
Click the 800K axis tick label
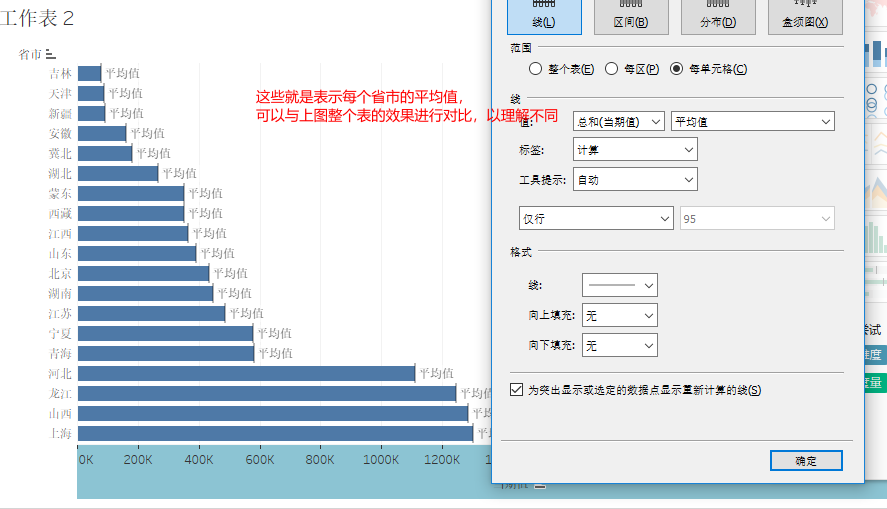tap(320, 460)
